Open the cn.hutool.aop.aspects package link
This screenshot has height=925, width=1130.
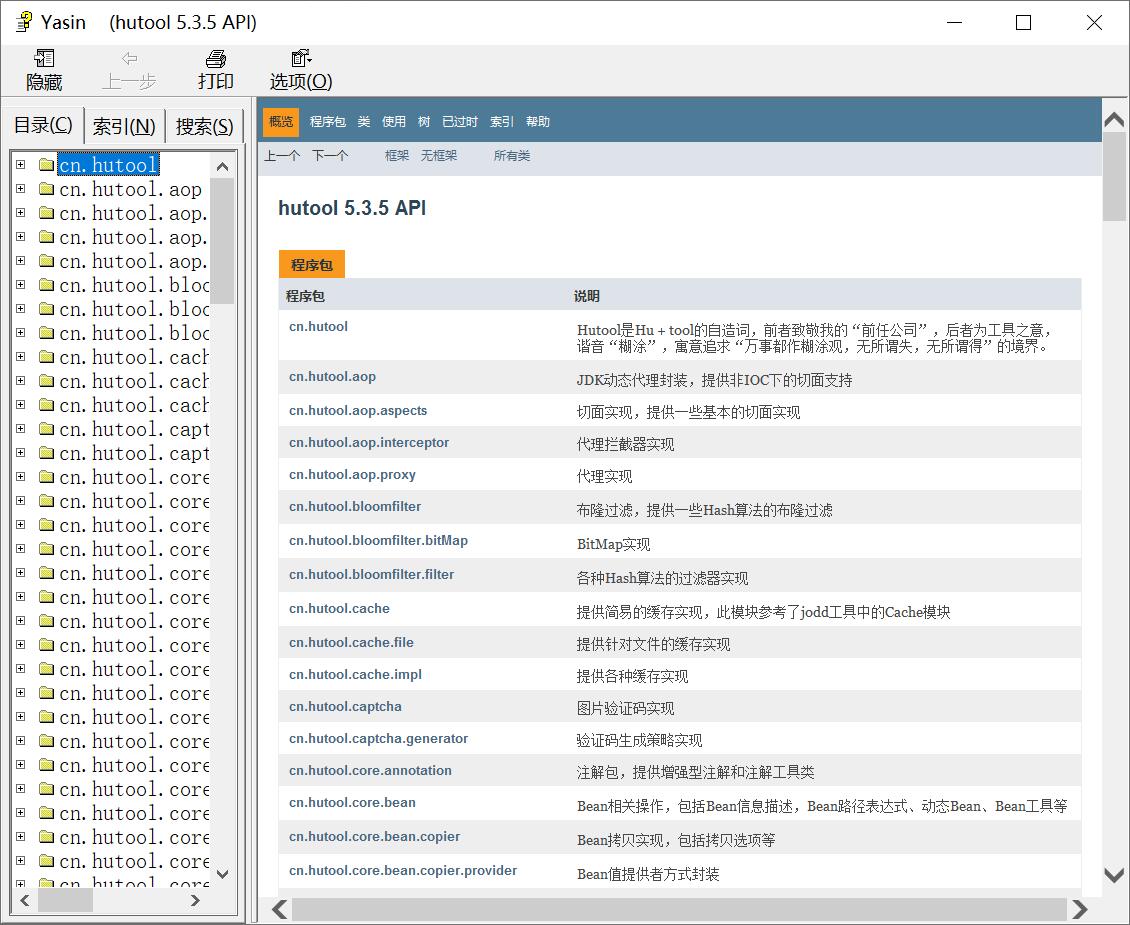pos(358,410)
